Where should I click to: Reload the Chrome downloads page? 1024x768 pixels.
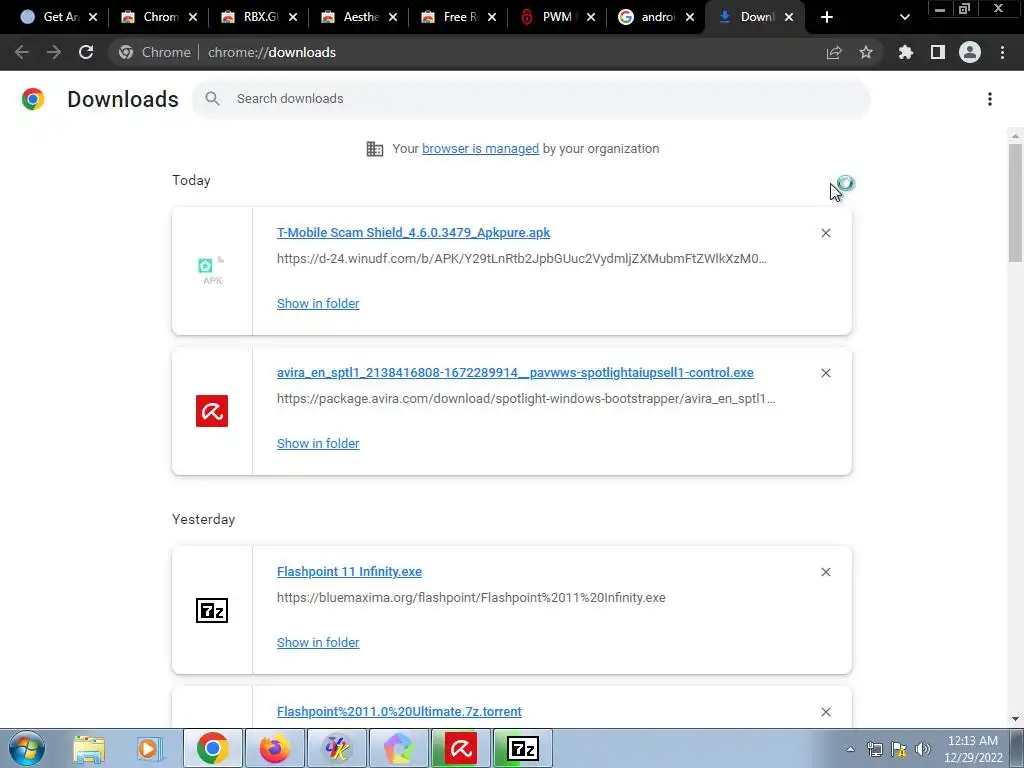point(86,52)
